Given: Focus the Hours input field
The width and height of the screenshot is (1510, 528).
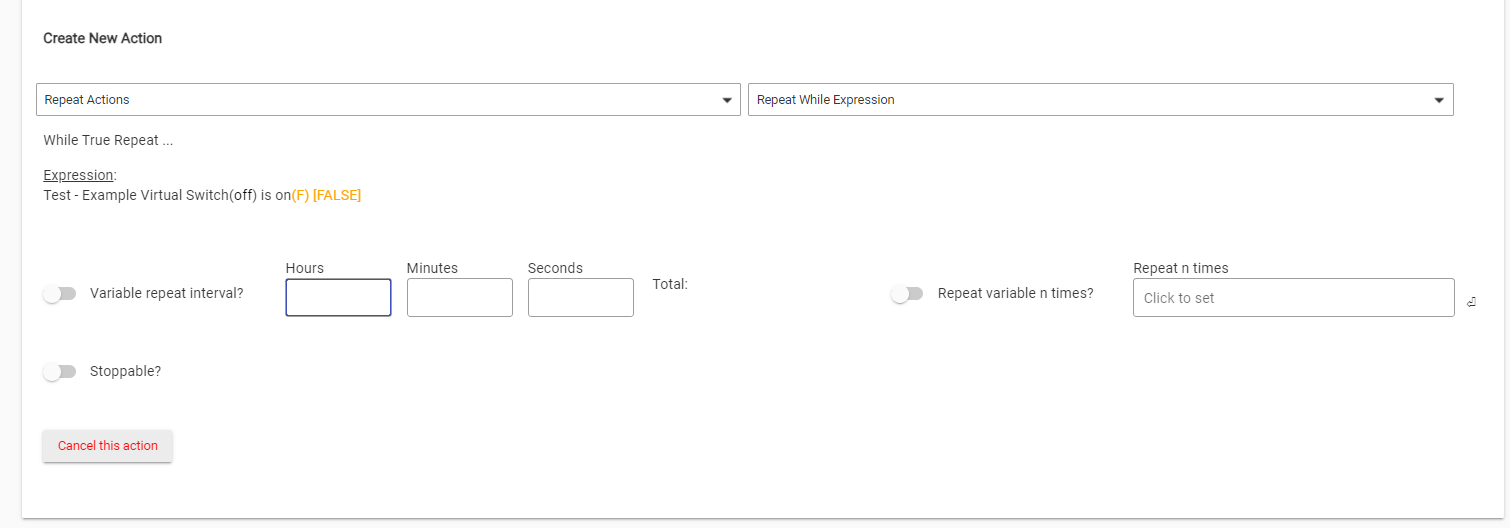Looking at the screenshot, I should coord(338,298).
